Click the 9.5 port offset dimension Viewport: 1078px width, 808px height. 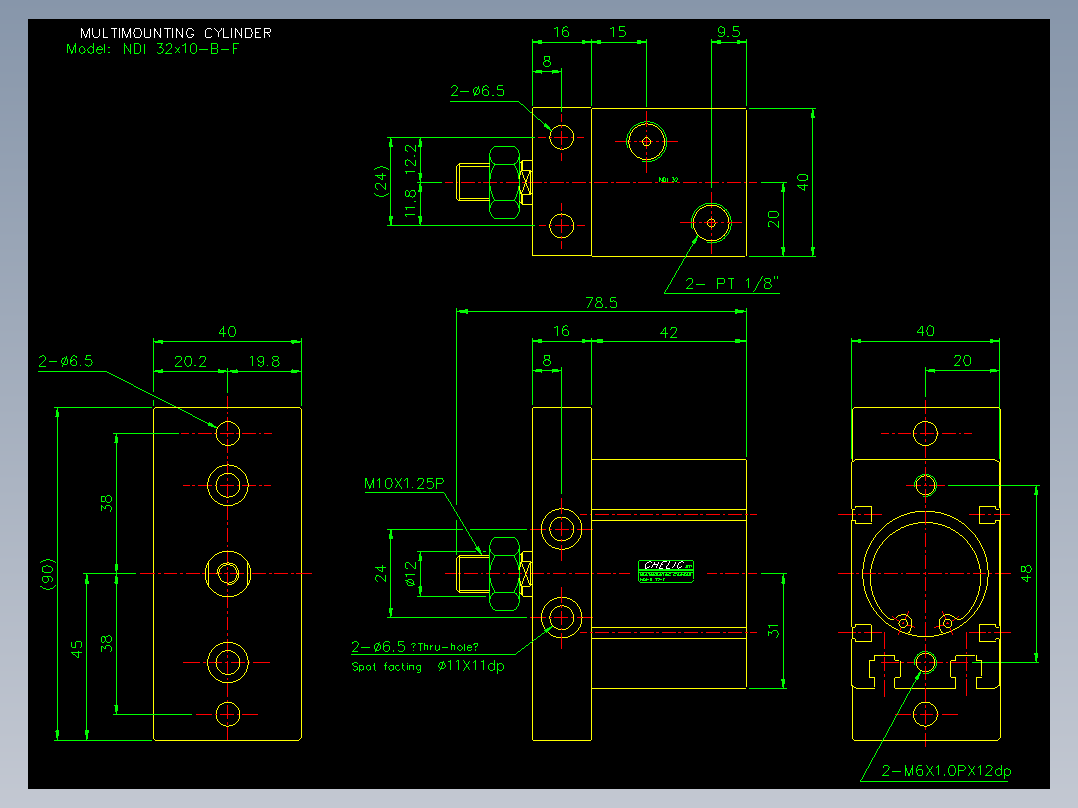[x=729, y=32]
